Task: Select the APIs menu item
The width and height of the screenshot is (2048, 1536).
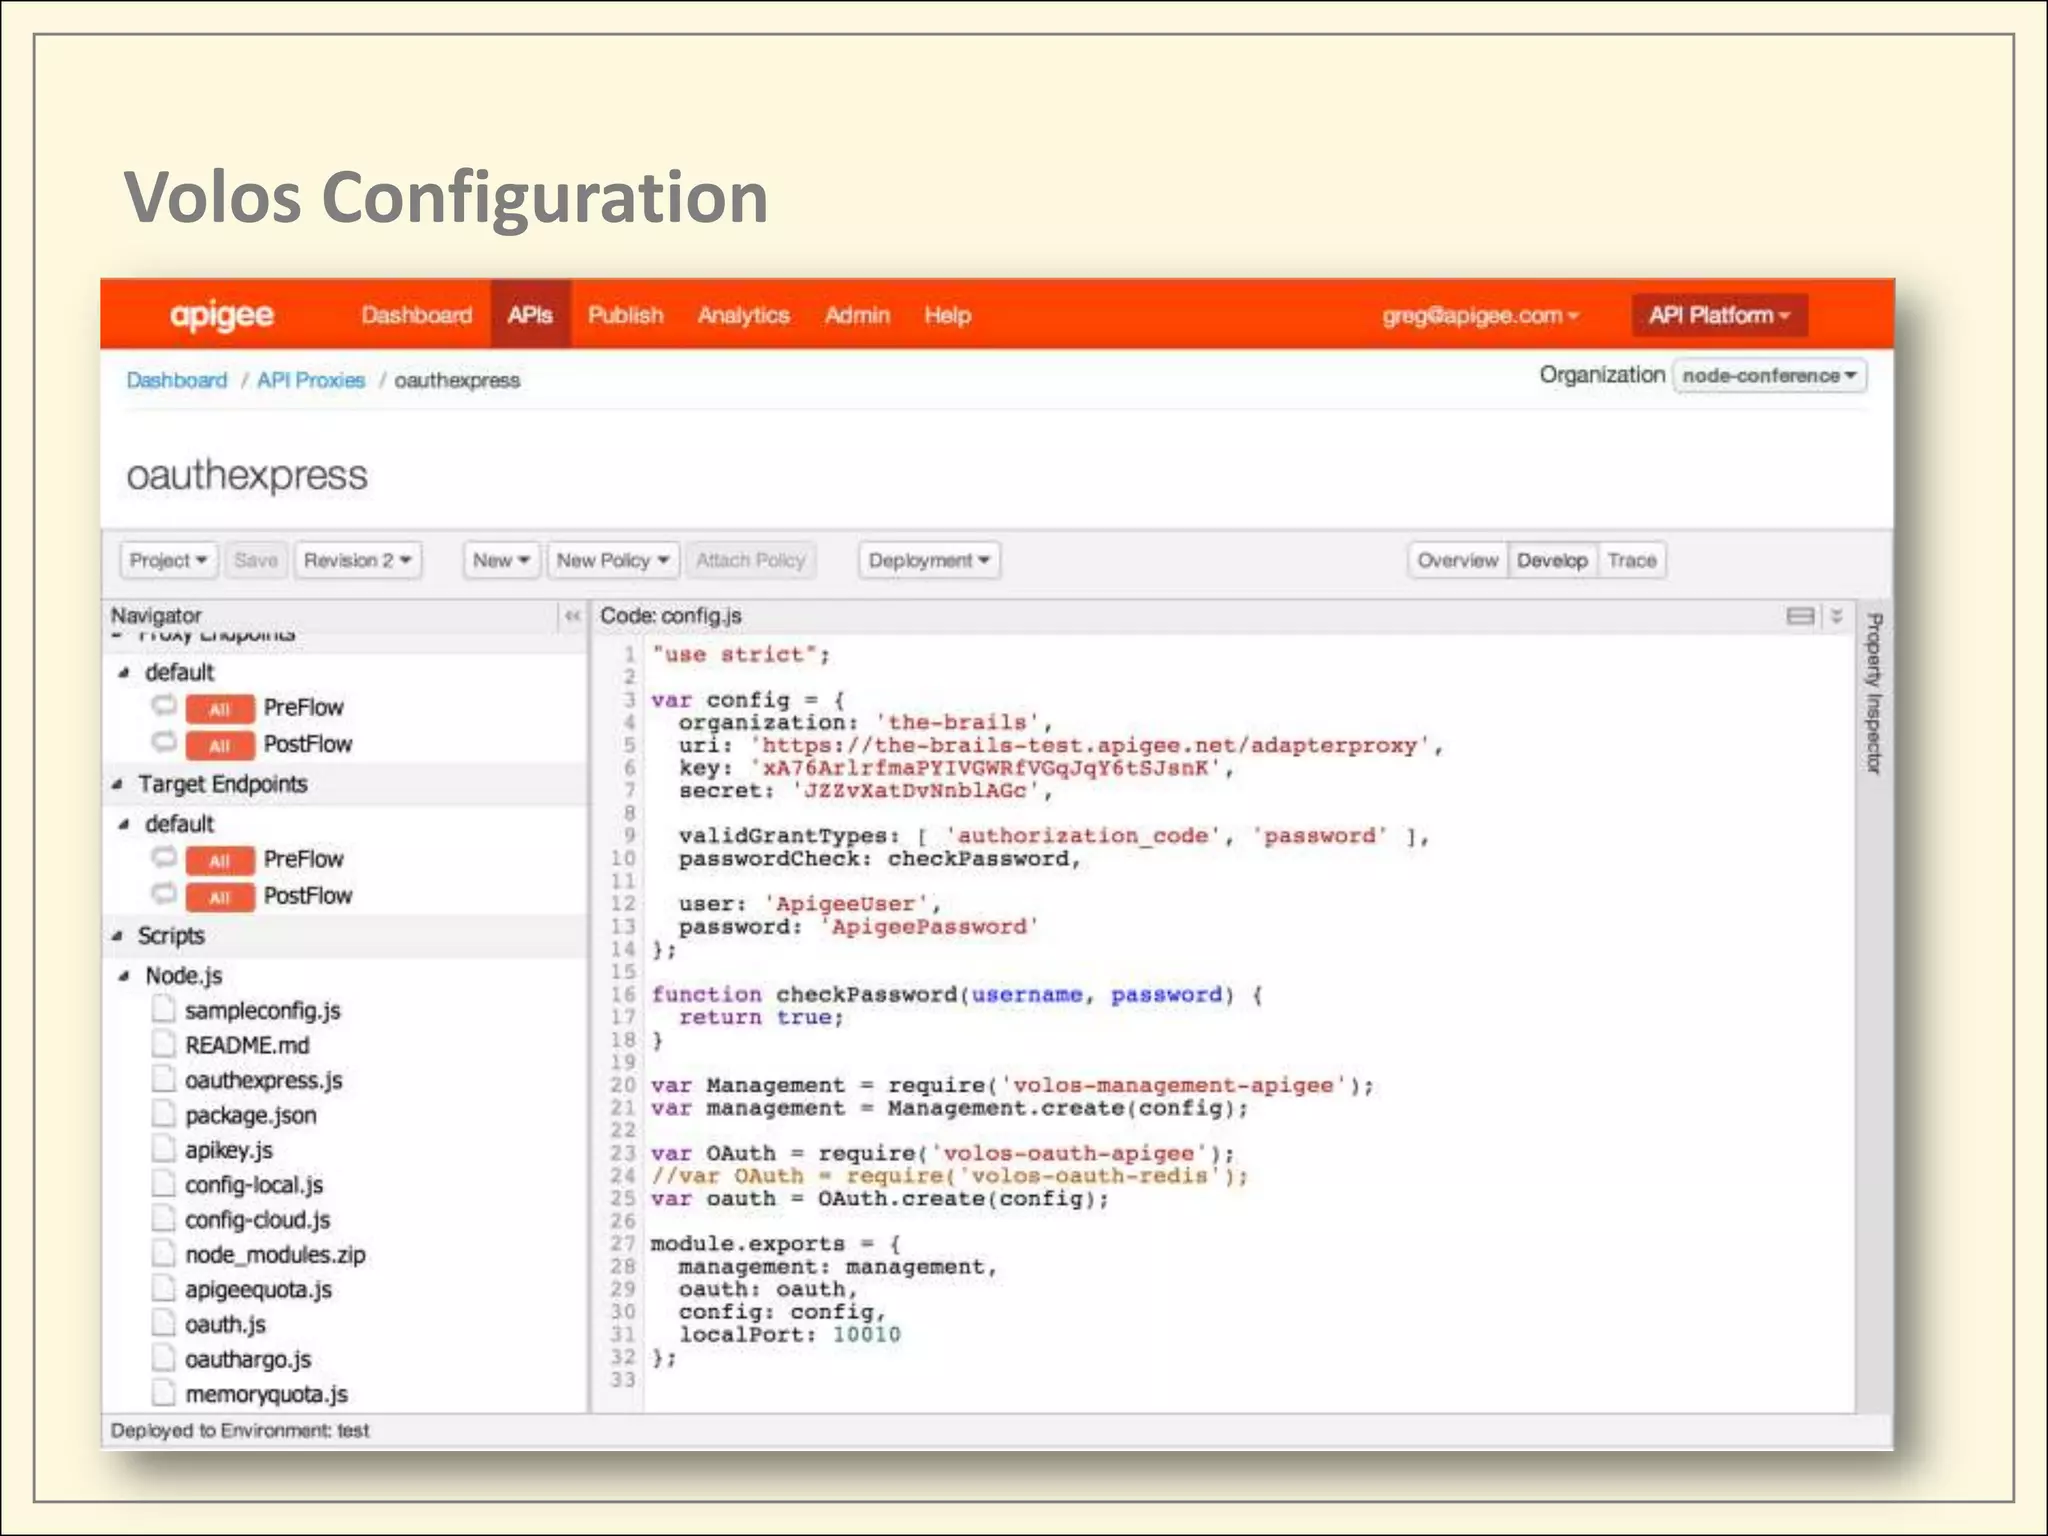Action: [530, 315]
